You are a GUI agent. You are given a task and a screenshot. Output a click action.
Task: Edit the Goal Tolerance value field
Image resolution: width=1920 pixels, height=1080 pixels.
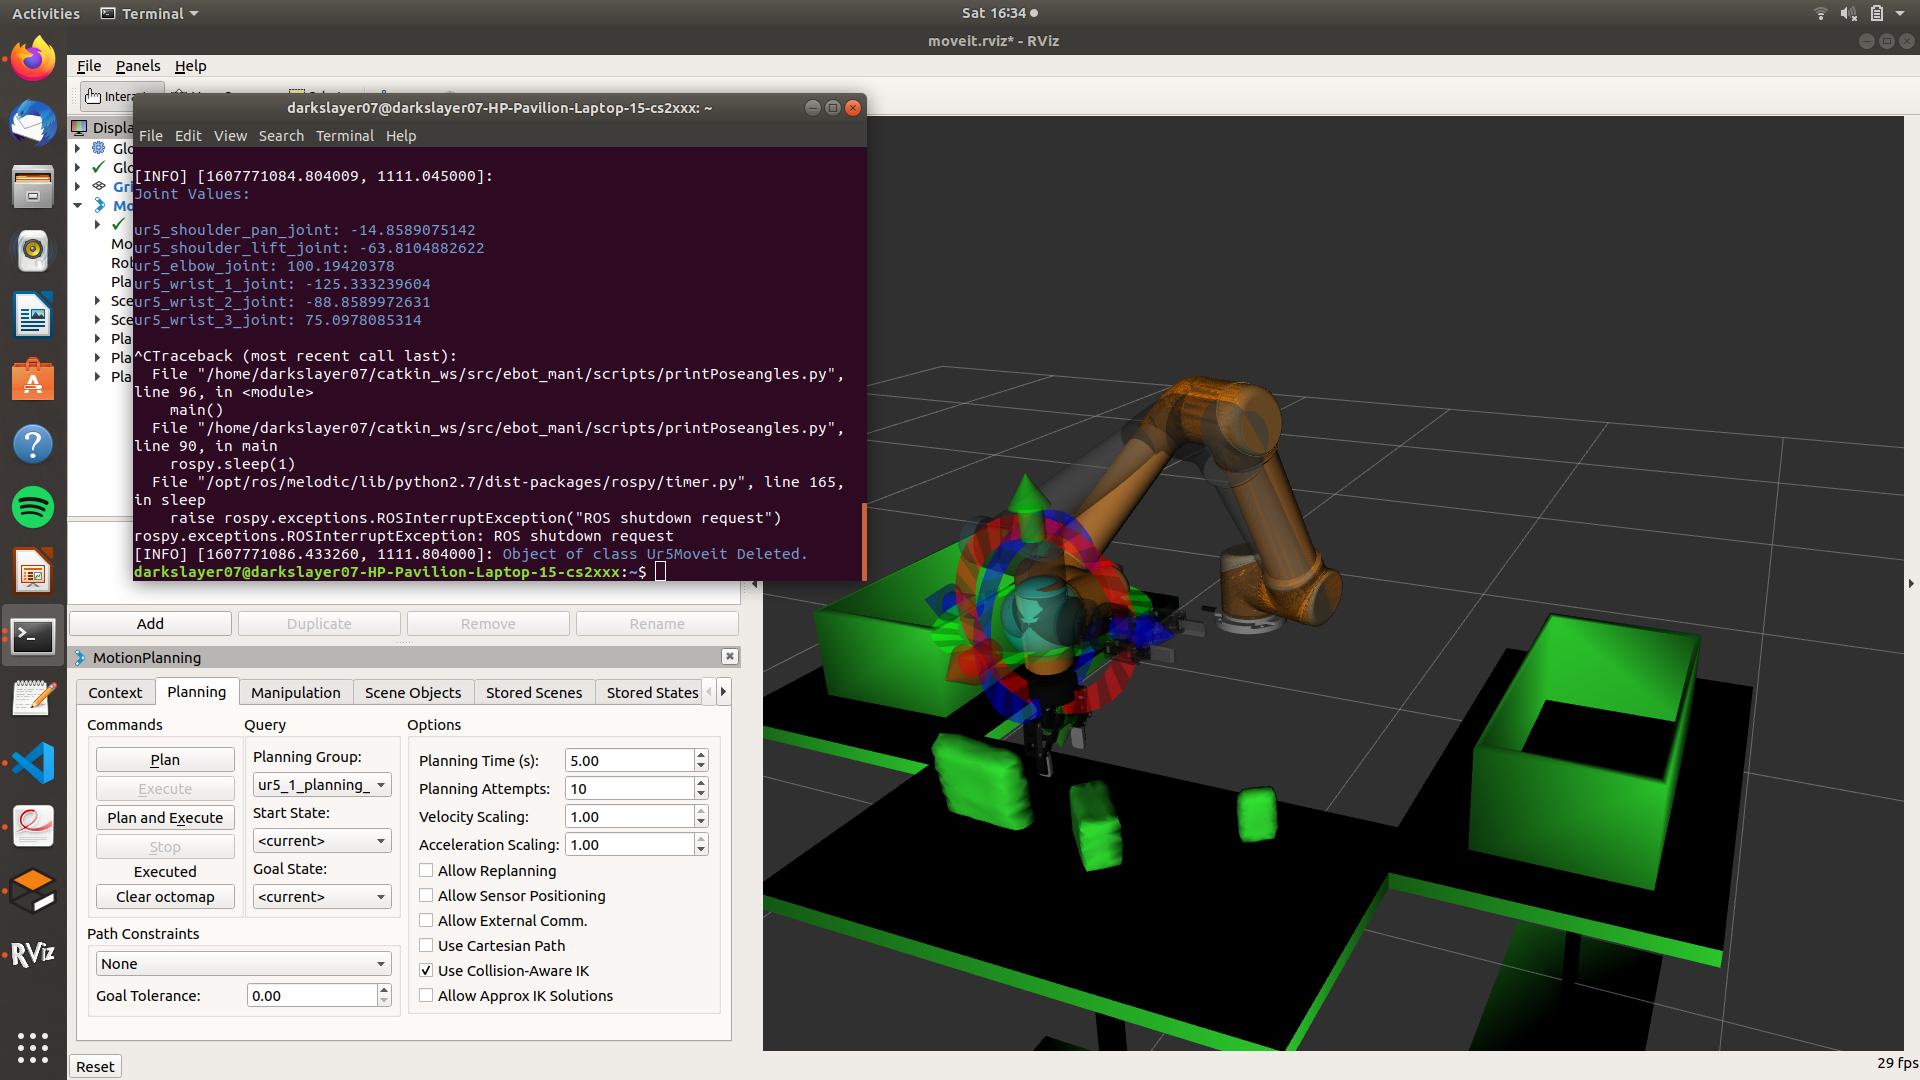(310, 995)
